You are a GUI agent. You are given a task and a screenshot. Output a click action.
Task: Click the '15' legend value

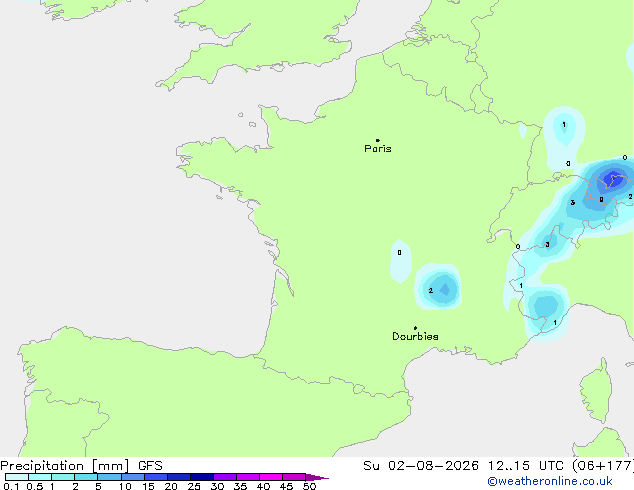[x=148, y=486]
